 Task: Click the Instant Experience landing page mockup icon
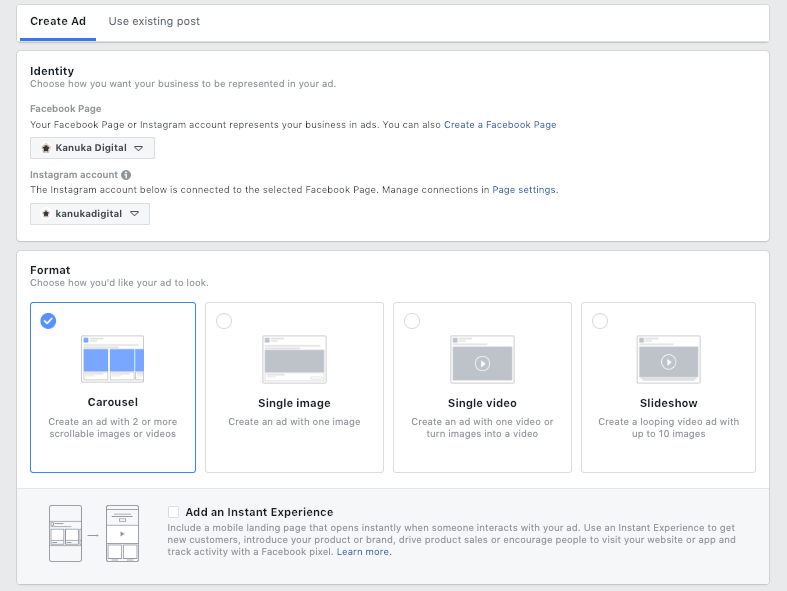click(122, 534)
